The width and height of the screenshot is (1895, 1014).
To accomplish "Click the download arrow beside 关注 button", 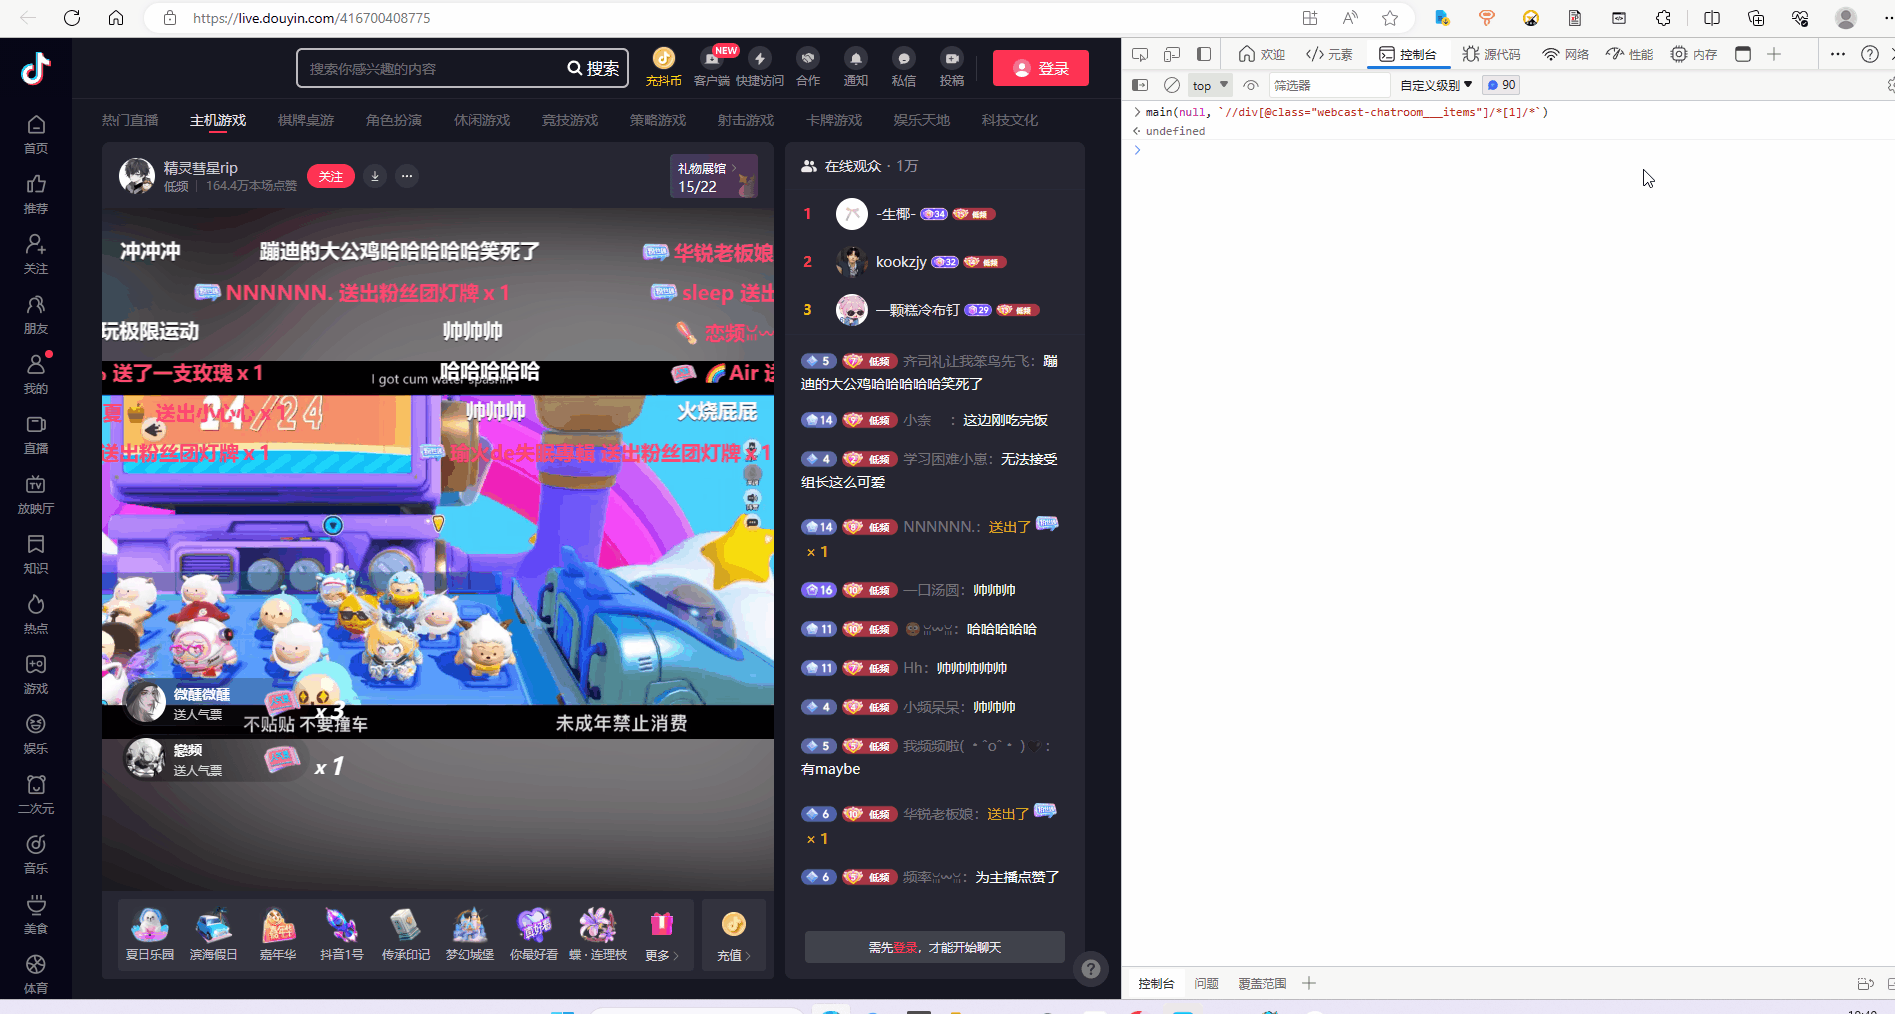I will pos(375,176).
